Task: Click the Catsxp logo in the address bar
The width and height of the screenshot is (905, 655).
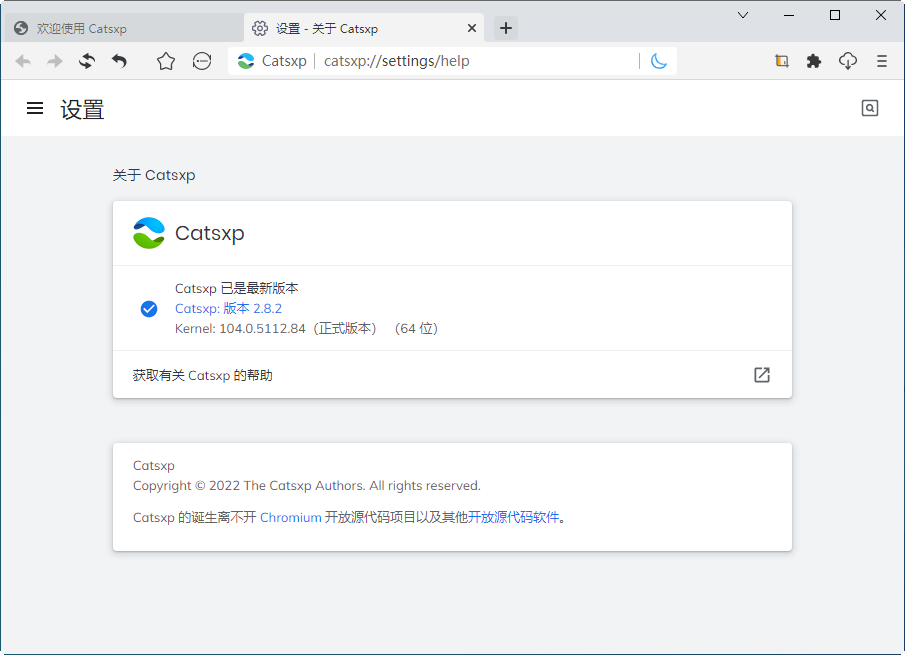Action: tap(246, 61)
